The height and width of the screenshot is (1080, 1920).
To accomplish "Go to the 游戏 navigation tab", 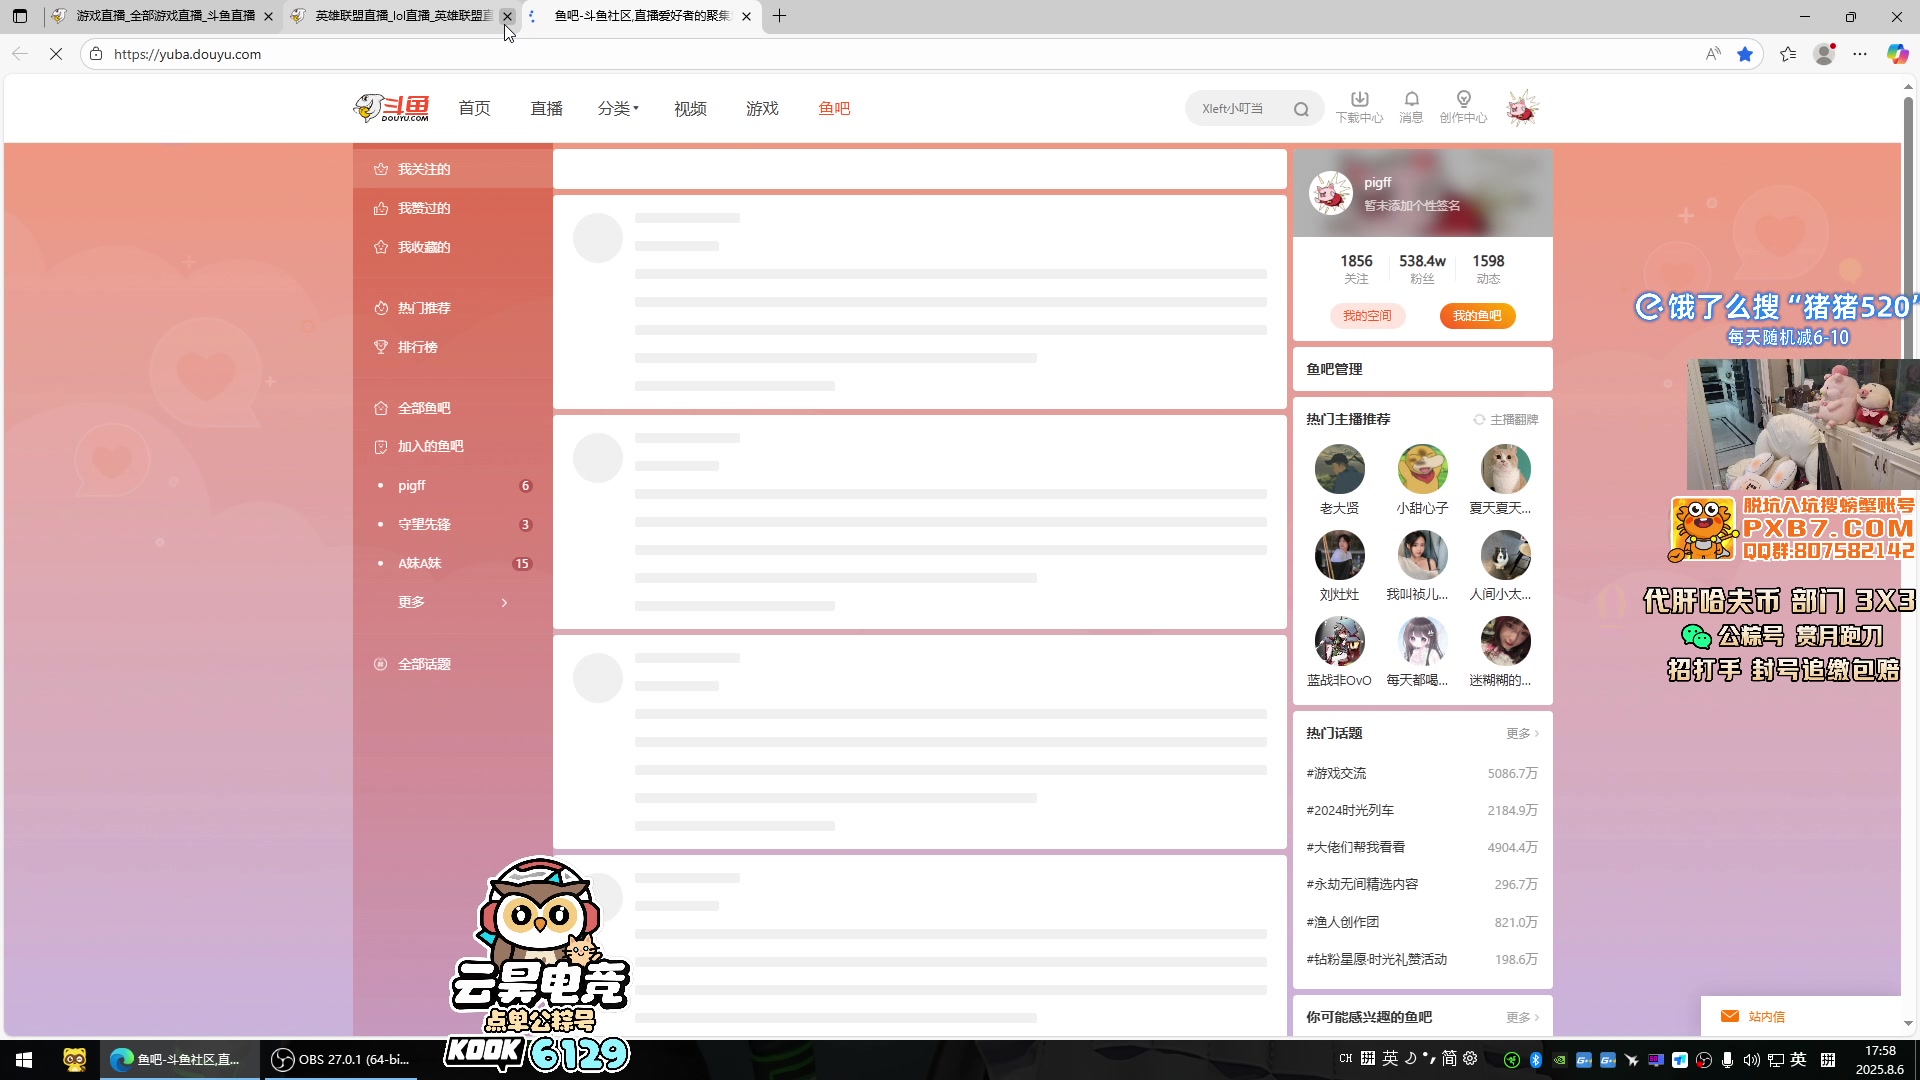I will (762, 108).
